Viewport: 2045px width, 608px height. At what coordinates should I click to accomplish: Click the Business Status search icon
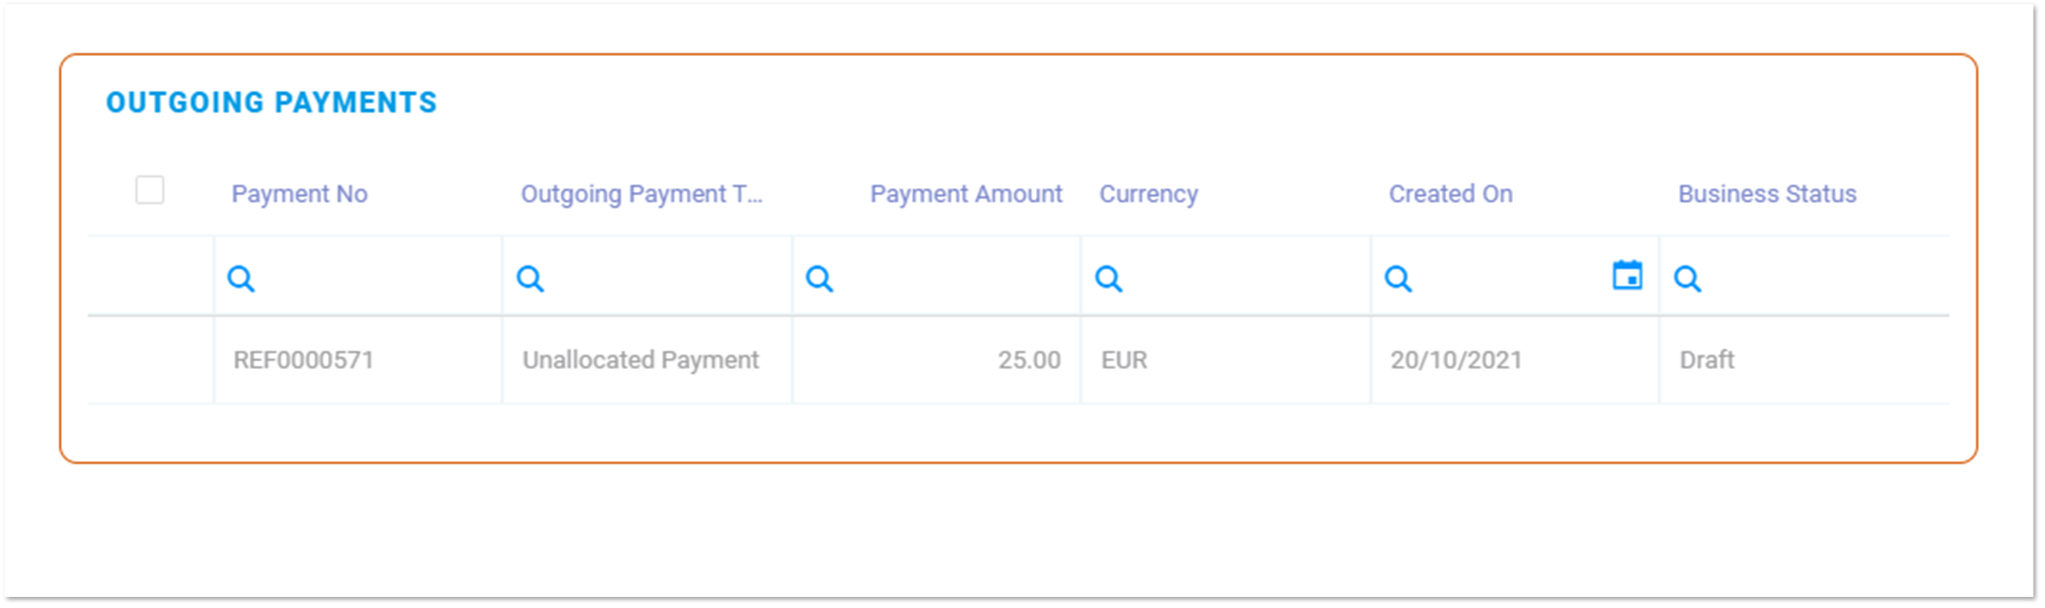point(1687,279)
